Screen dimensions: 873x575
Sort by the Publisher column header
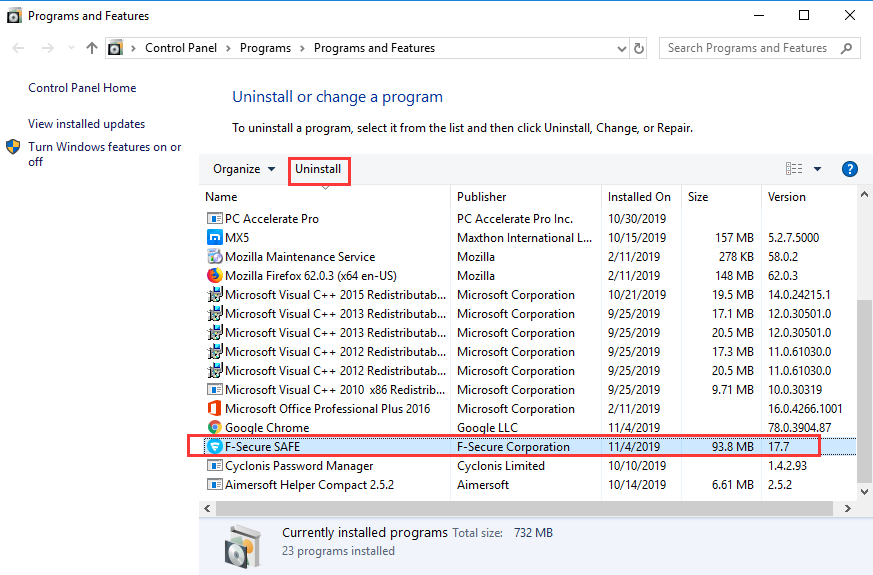[x=526, y=197]
